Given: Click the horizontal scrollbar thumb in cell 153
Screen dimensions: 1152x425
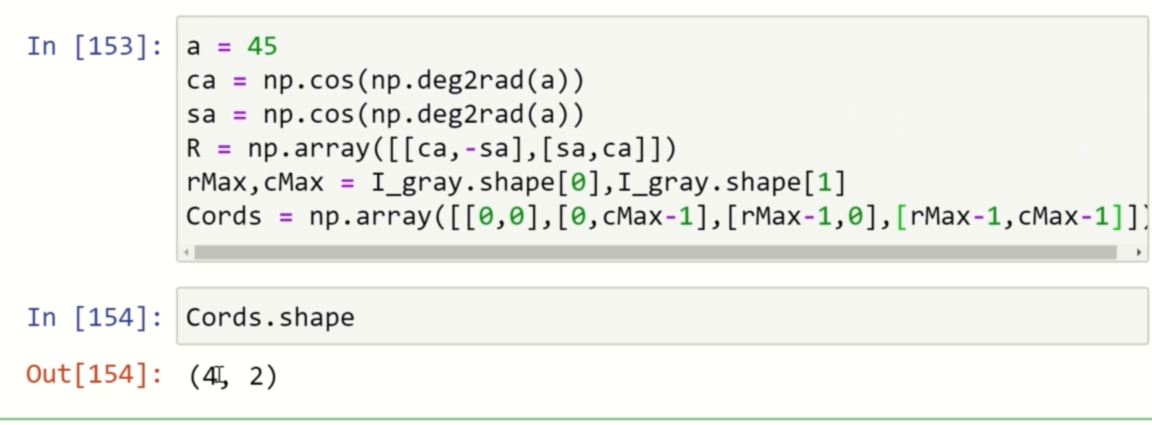Looking at the screenshot, I should (x=655, y=253).
